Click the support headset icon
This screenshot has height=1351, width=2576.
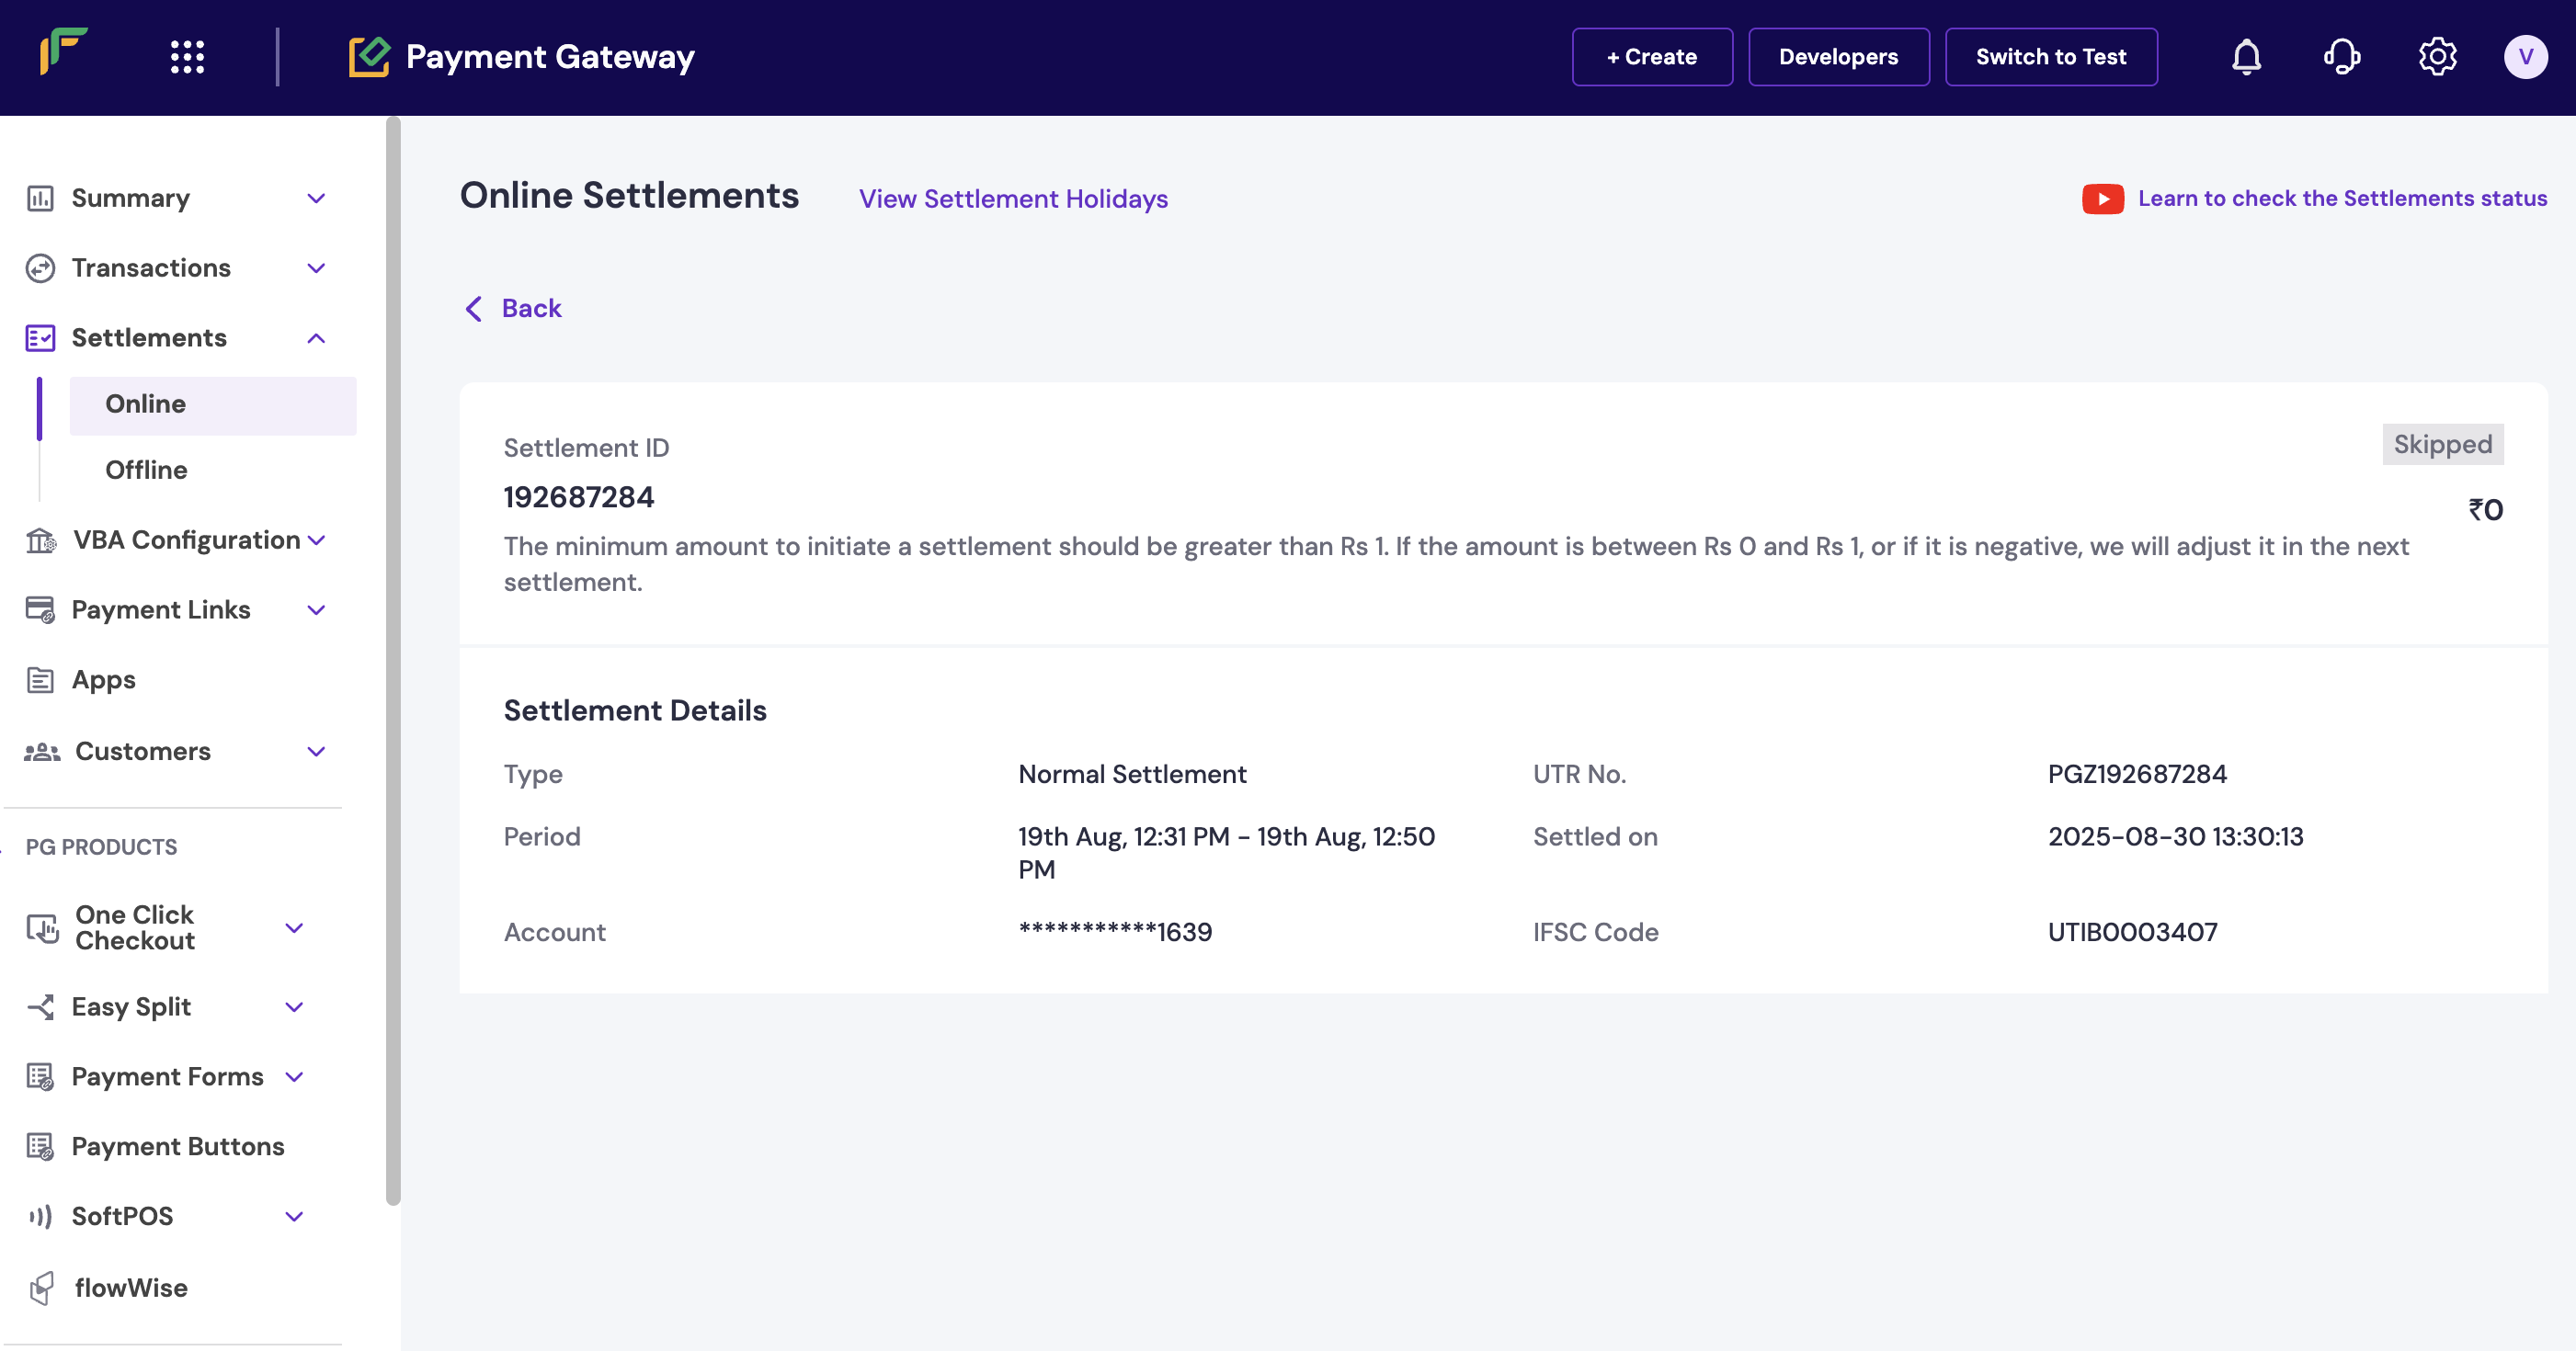point(2341,57)
